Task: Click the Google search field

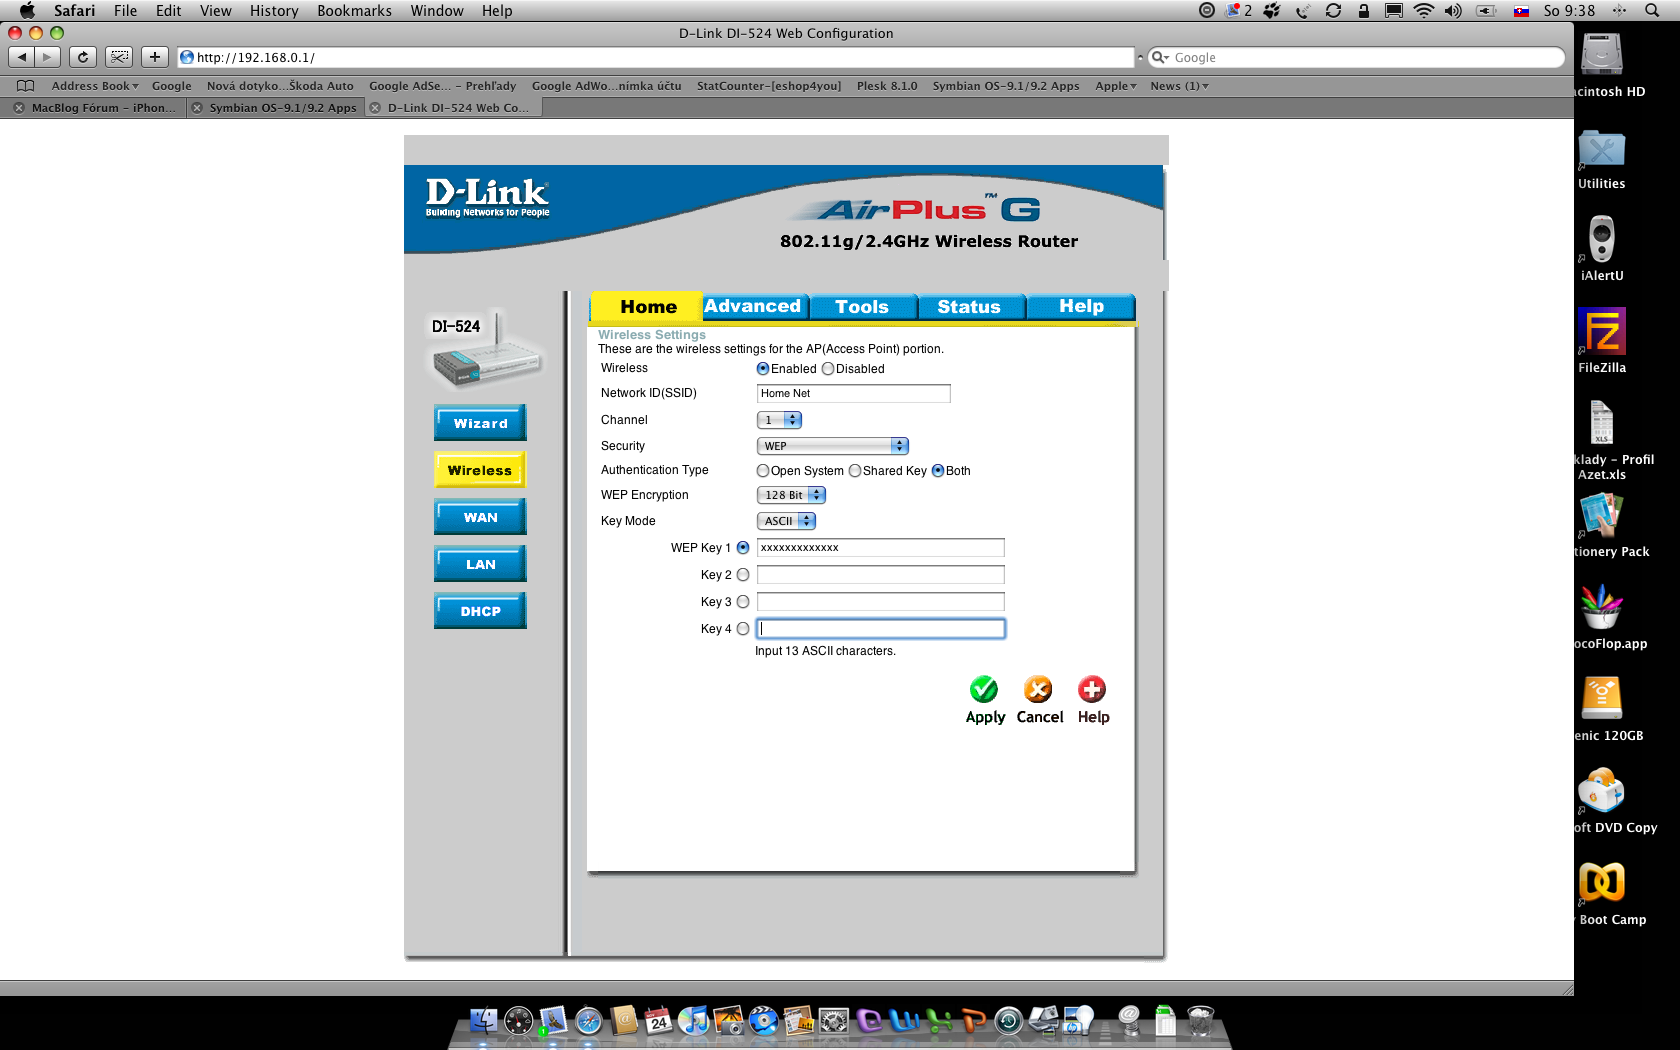Action: [x=1356, y=57]
